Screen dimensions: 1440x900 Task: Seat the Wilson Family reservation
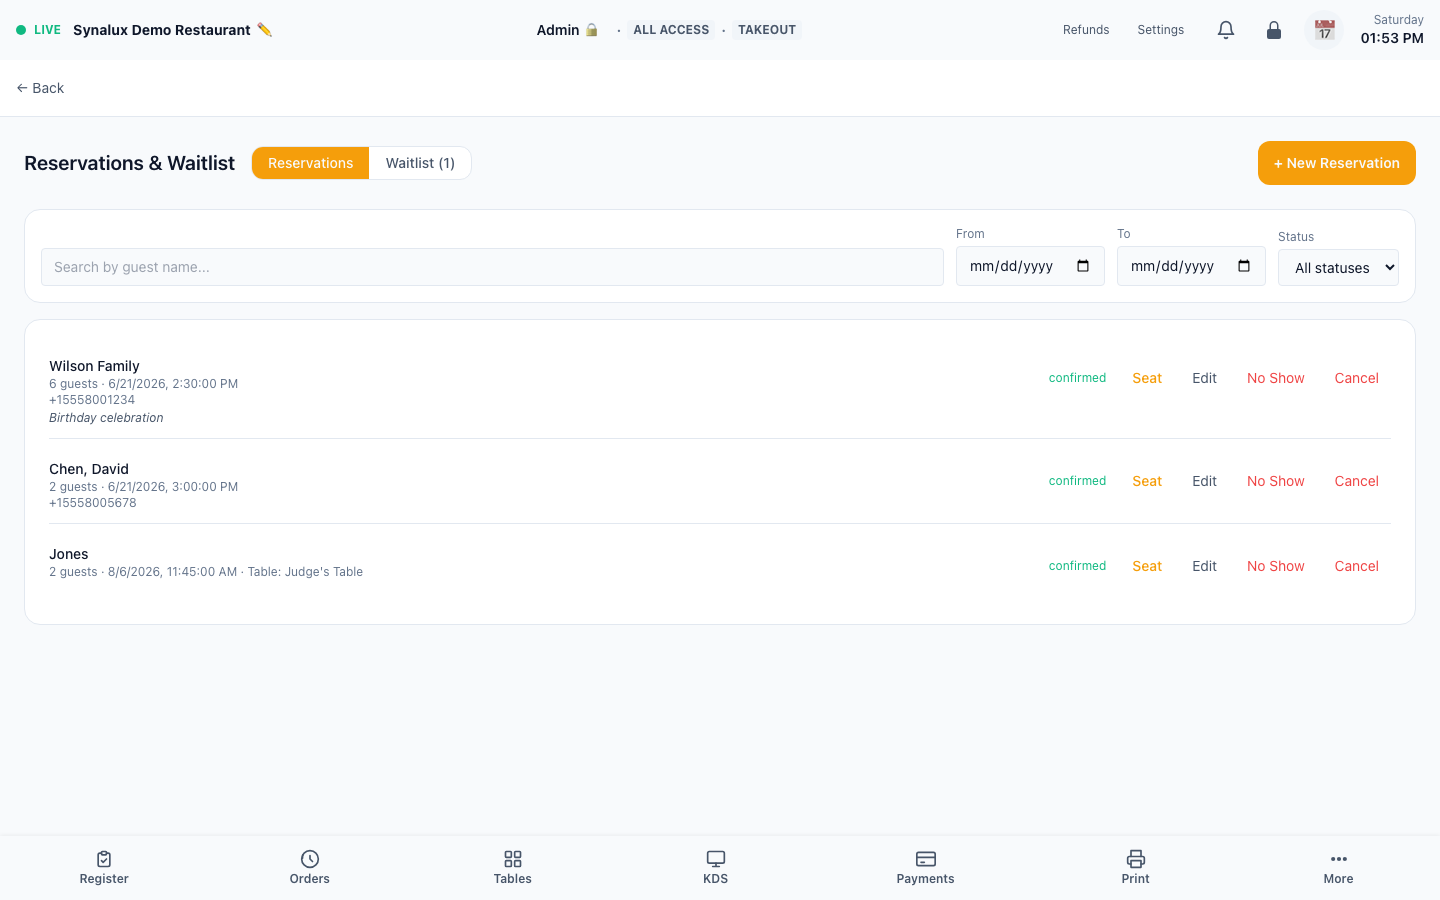click(1147, 378)
